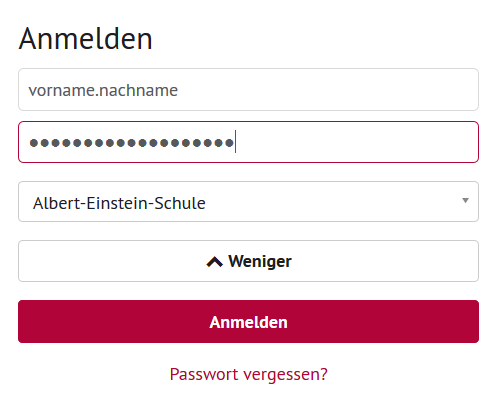Viewport: 499px width, 399px height.
Task: Collapse extra options with Weniger button
Action: [x=248, y=261]
